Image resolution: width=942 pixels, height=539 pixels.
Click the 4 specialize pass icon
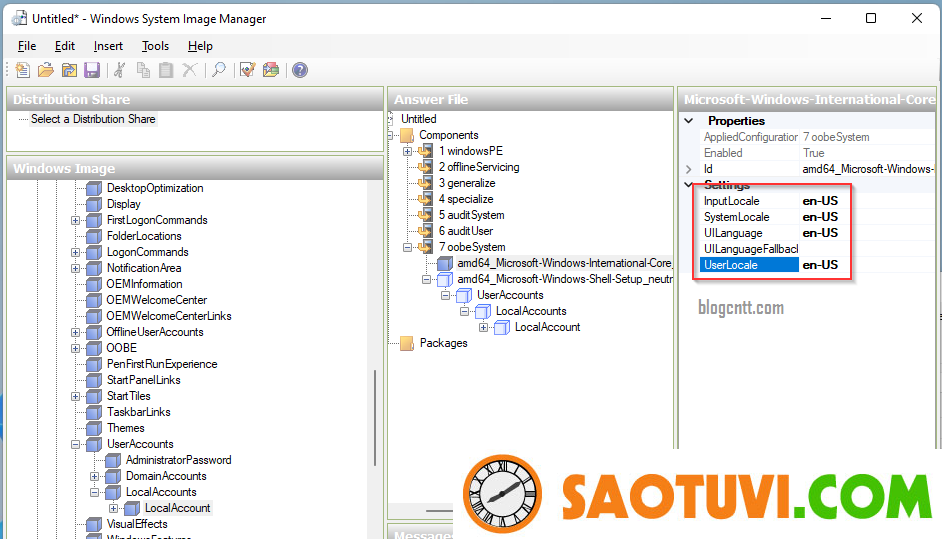tap(425, 199)
